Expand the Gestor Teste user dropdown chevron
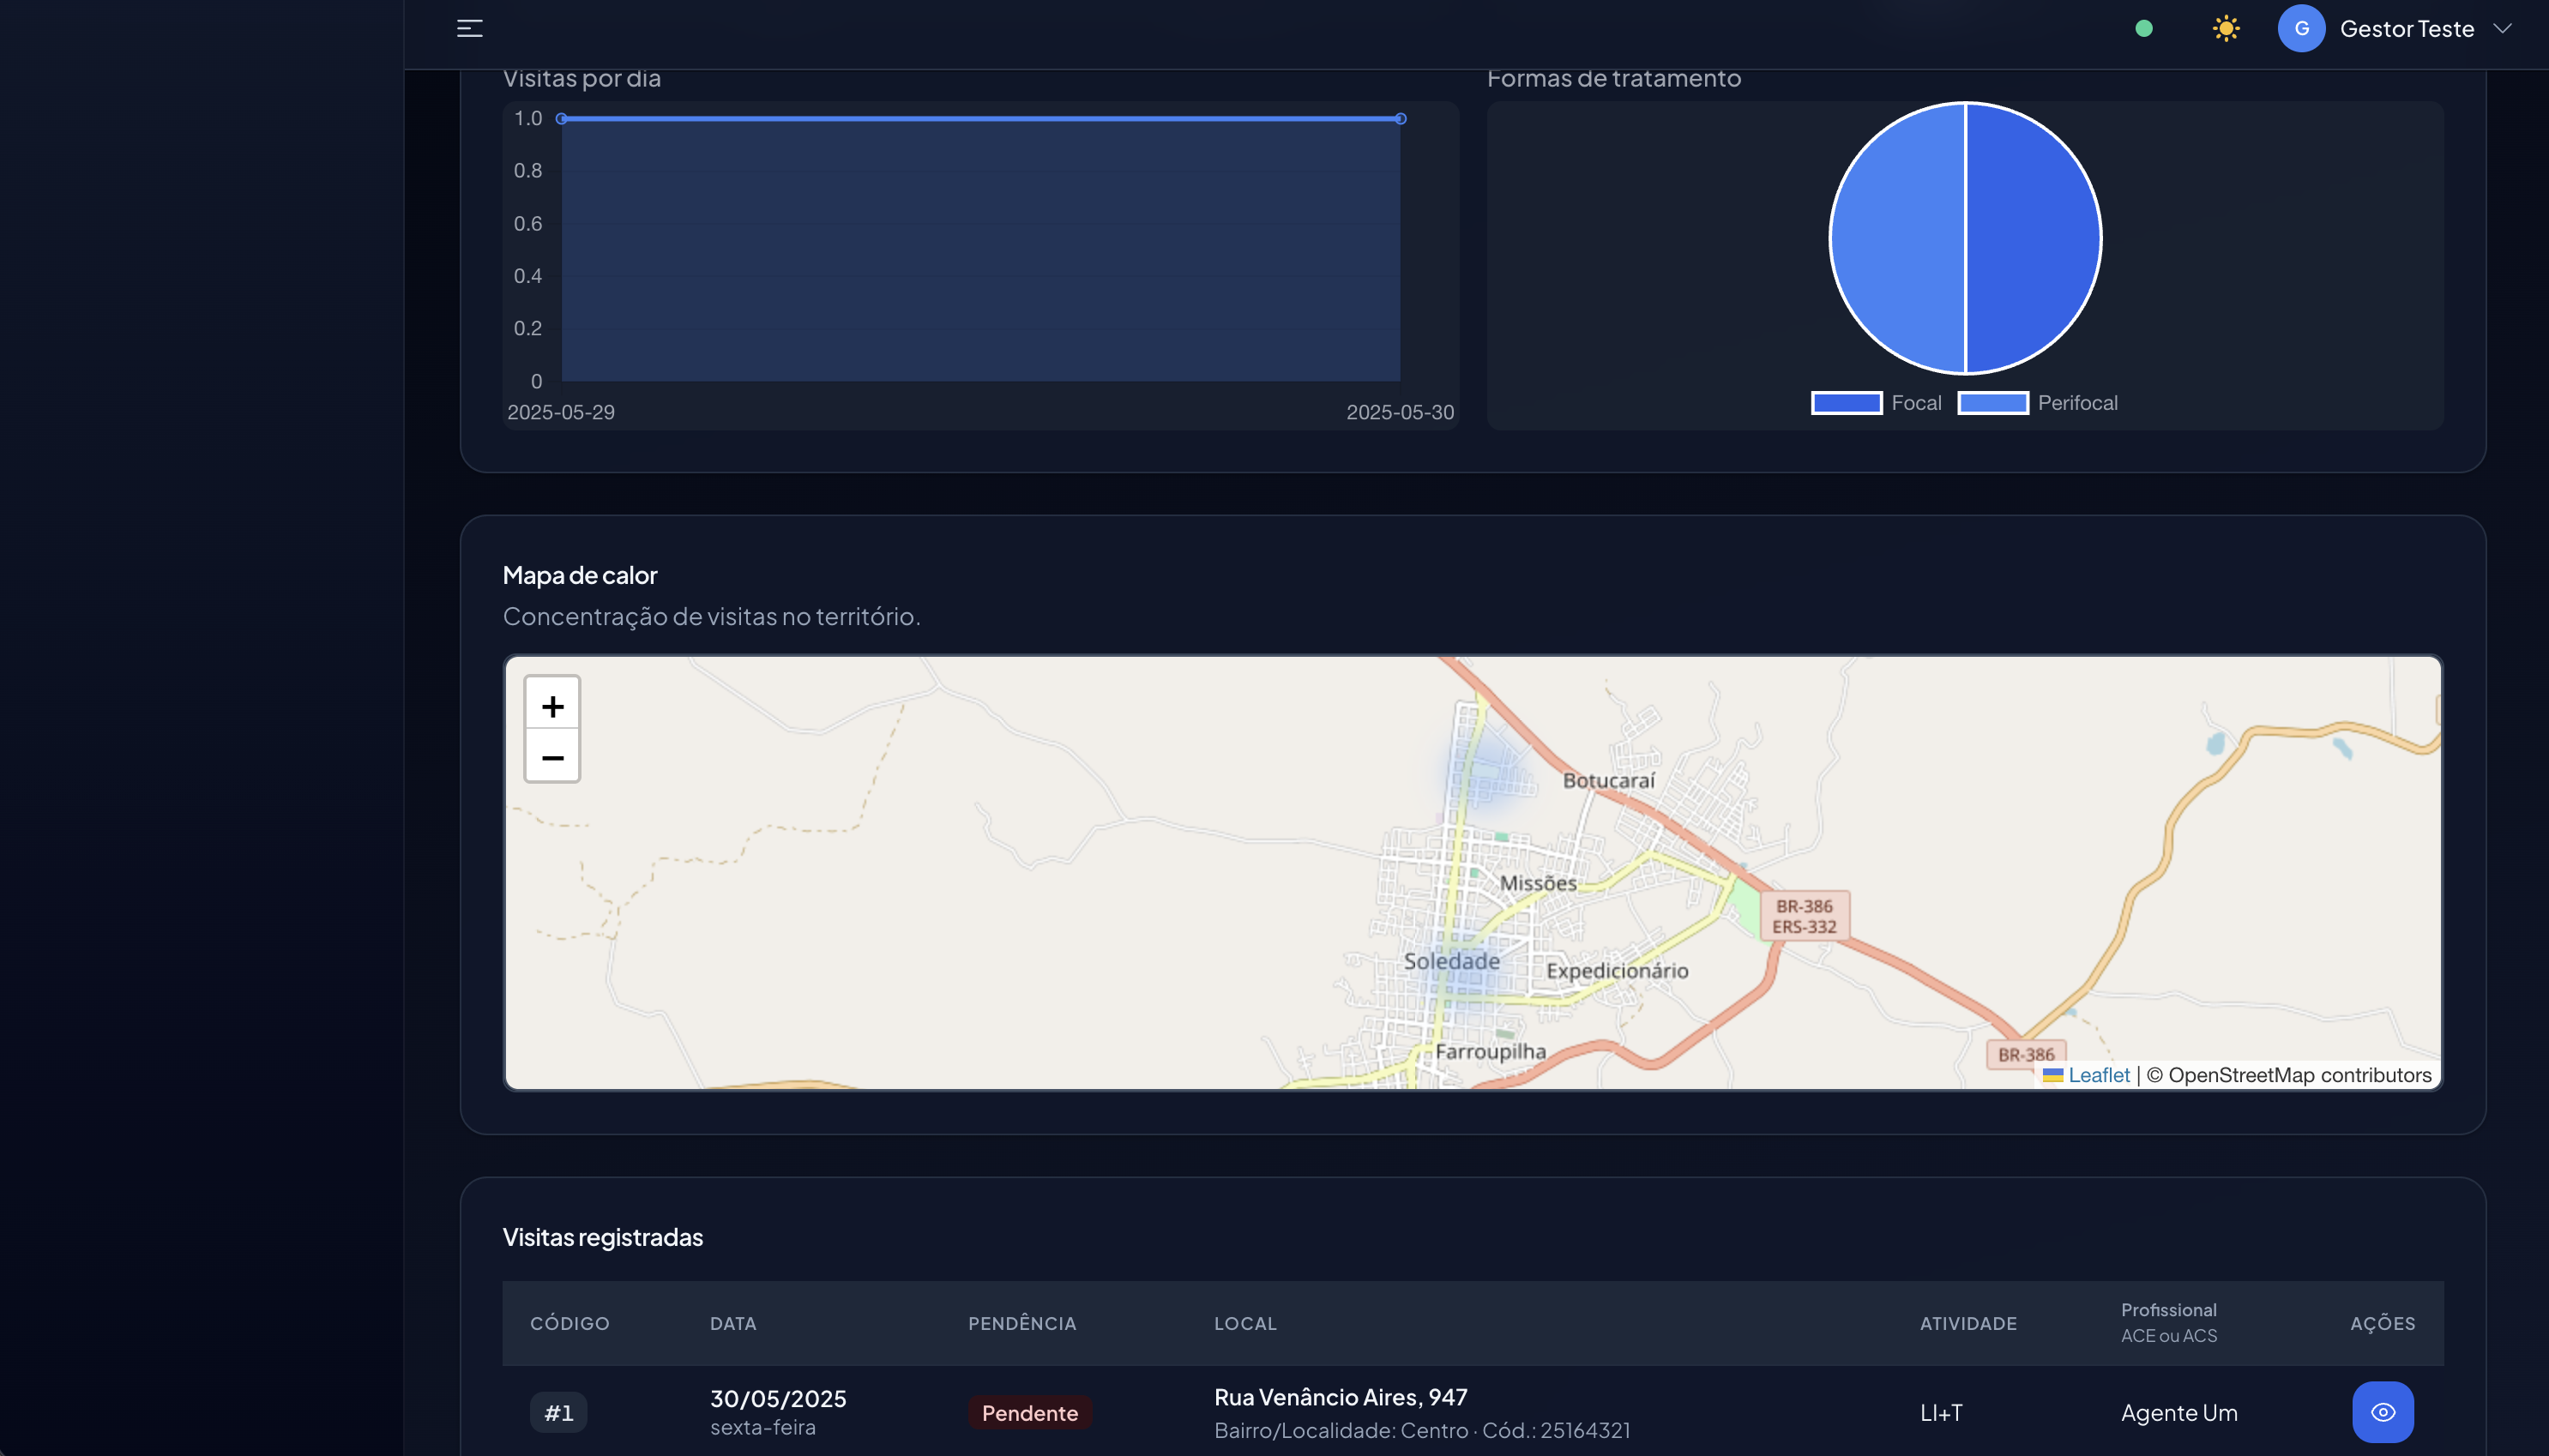Image resolution: width=2549 pixels, height=1456 pixels. point(2501,28)
